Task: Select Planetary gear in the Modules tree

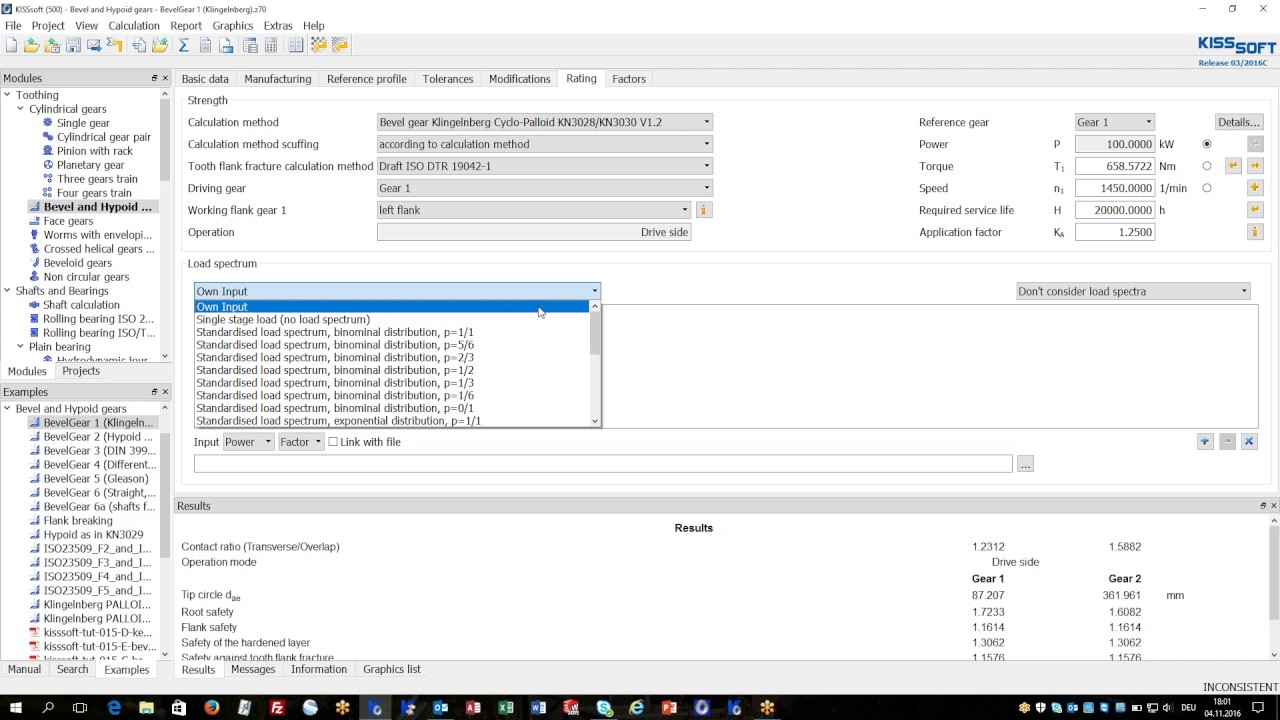Action: pyautogui.click(x=91, y=165)
